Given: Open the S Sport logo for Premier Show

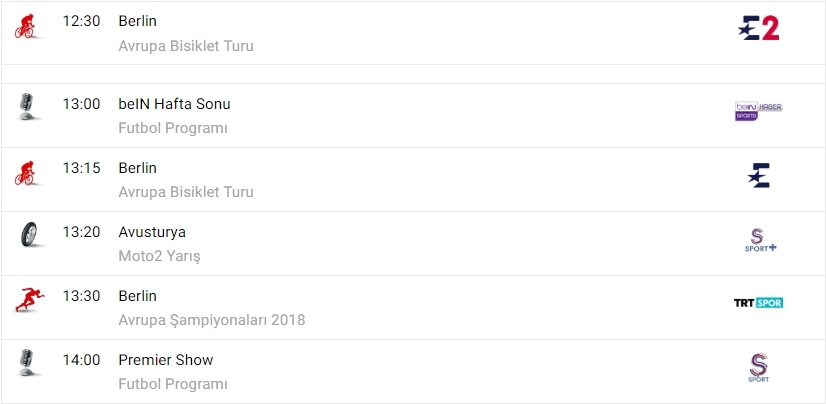Looking at the screenshot, I should click(x=758, y=367).
